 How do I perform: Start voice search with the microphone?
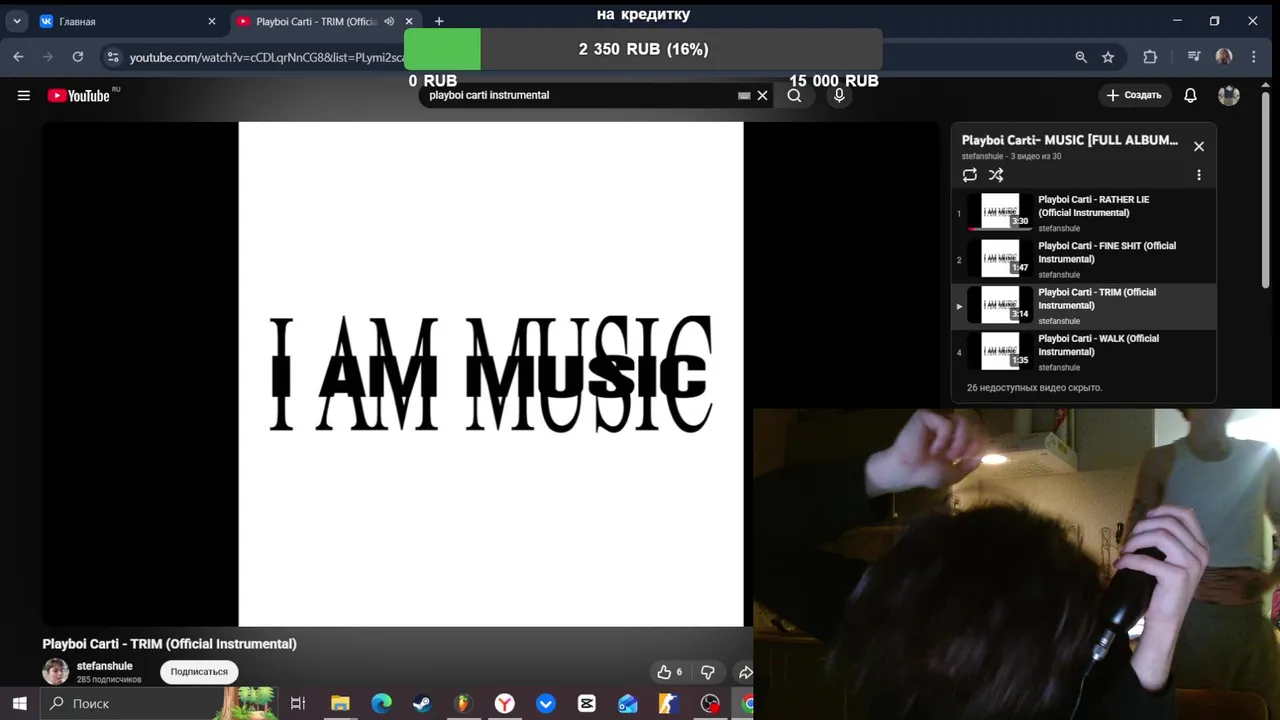click(839, 96)
